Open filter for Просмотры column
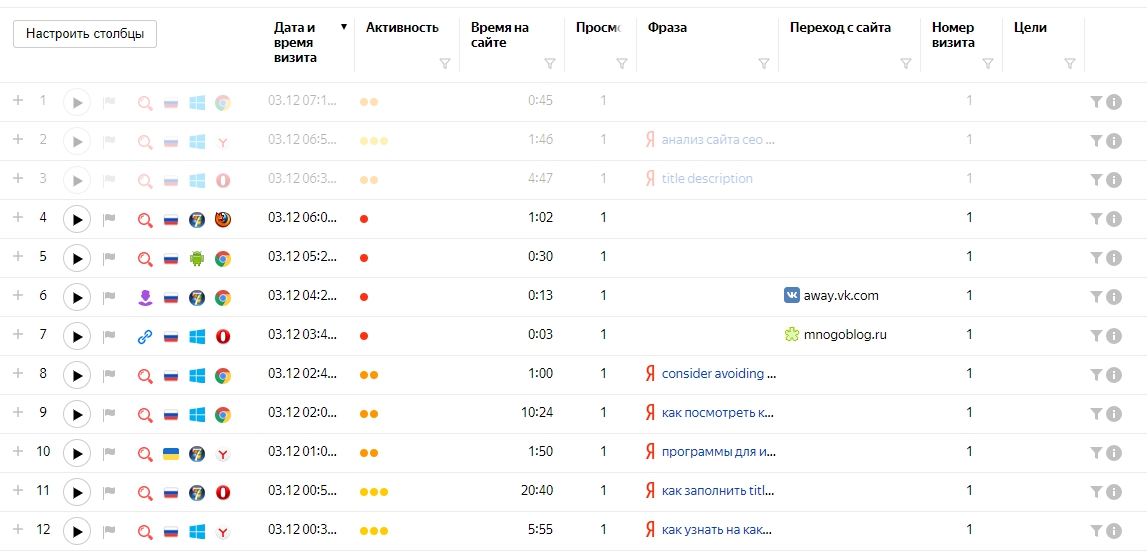This screenshot has width=1147, height=556. [x=622, y=64]
